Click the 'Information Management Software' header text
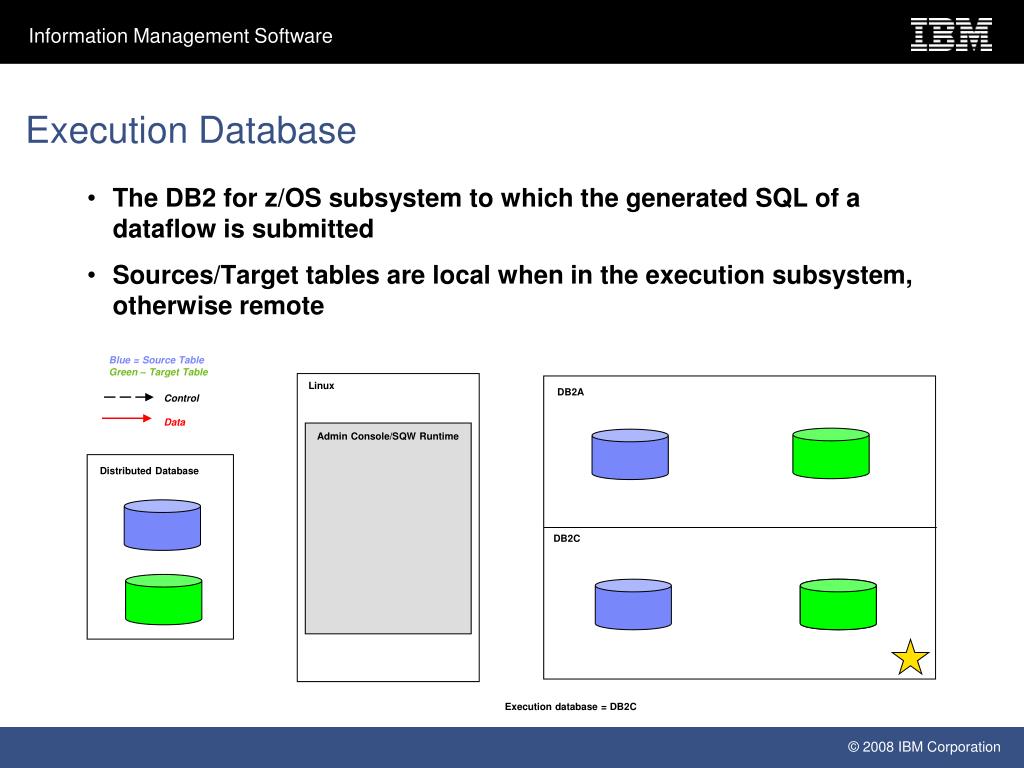Image resolution: width=1024 pixels, height=768 pixels. tap(181, 36)
